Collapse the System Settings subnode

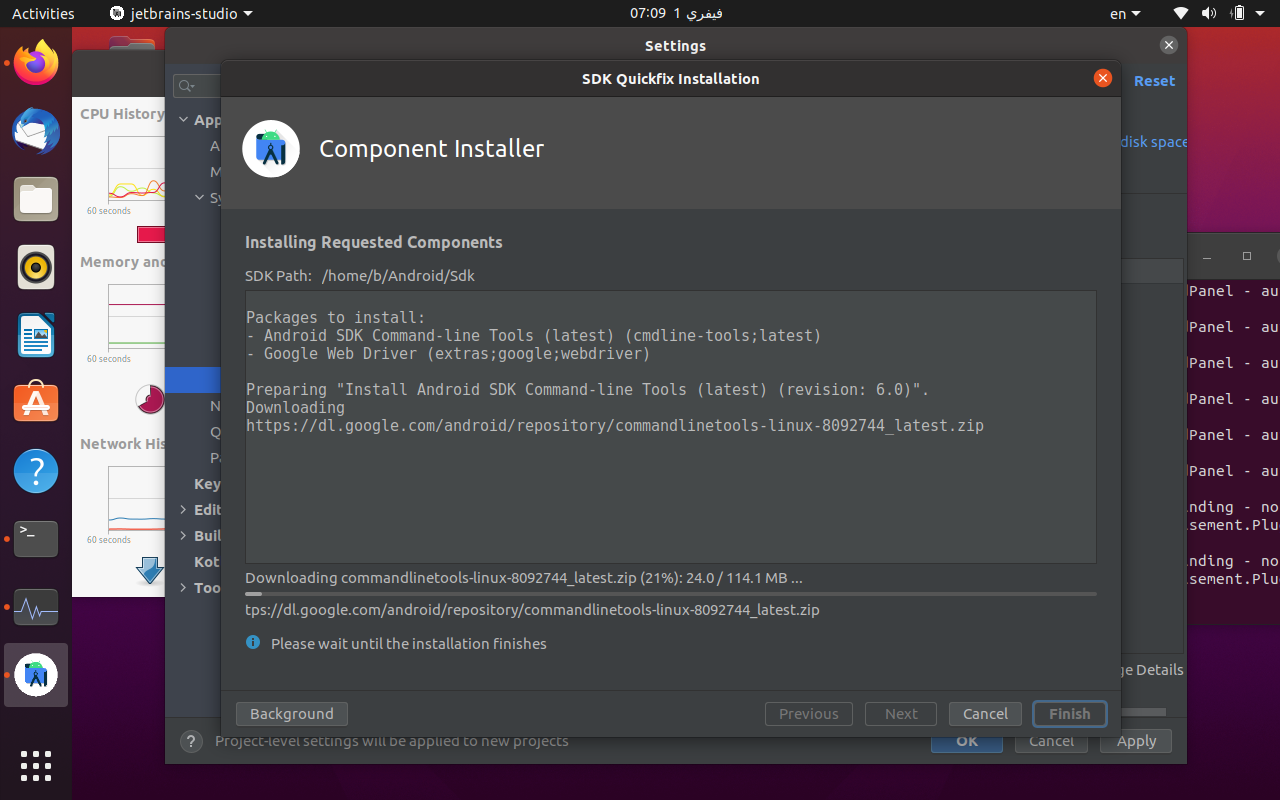(200, 198)
